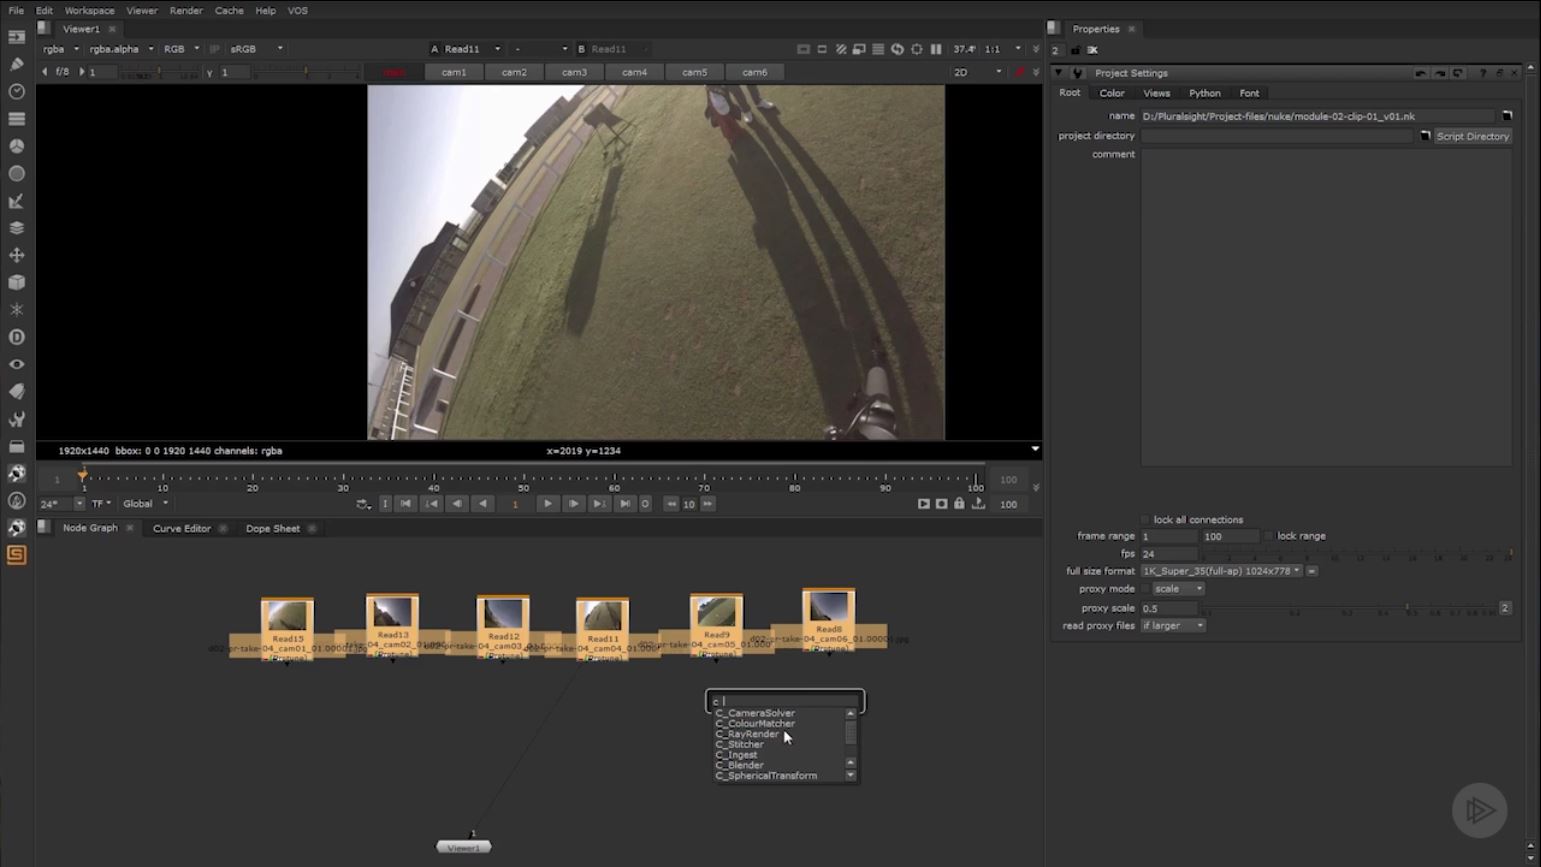Image resolution: width=1541 pixels, height=867 pixels.
Task: Toggle the lock range checkbox
Action: 1269,536
